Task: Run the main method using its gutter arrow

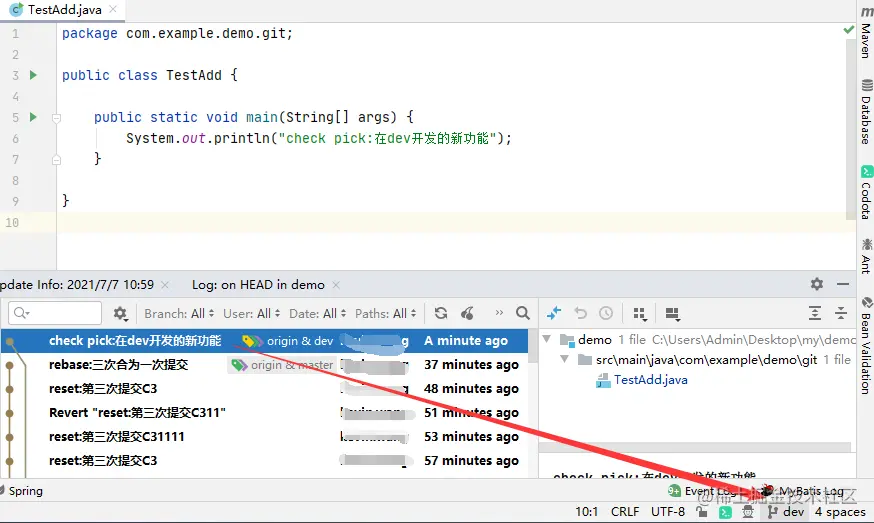Action: [33, 117]
